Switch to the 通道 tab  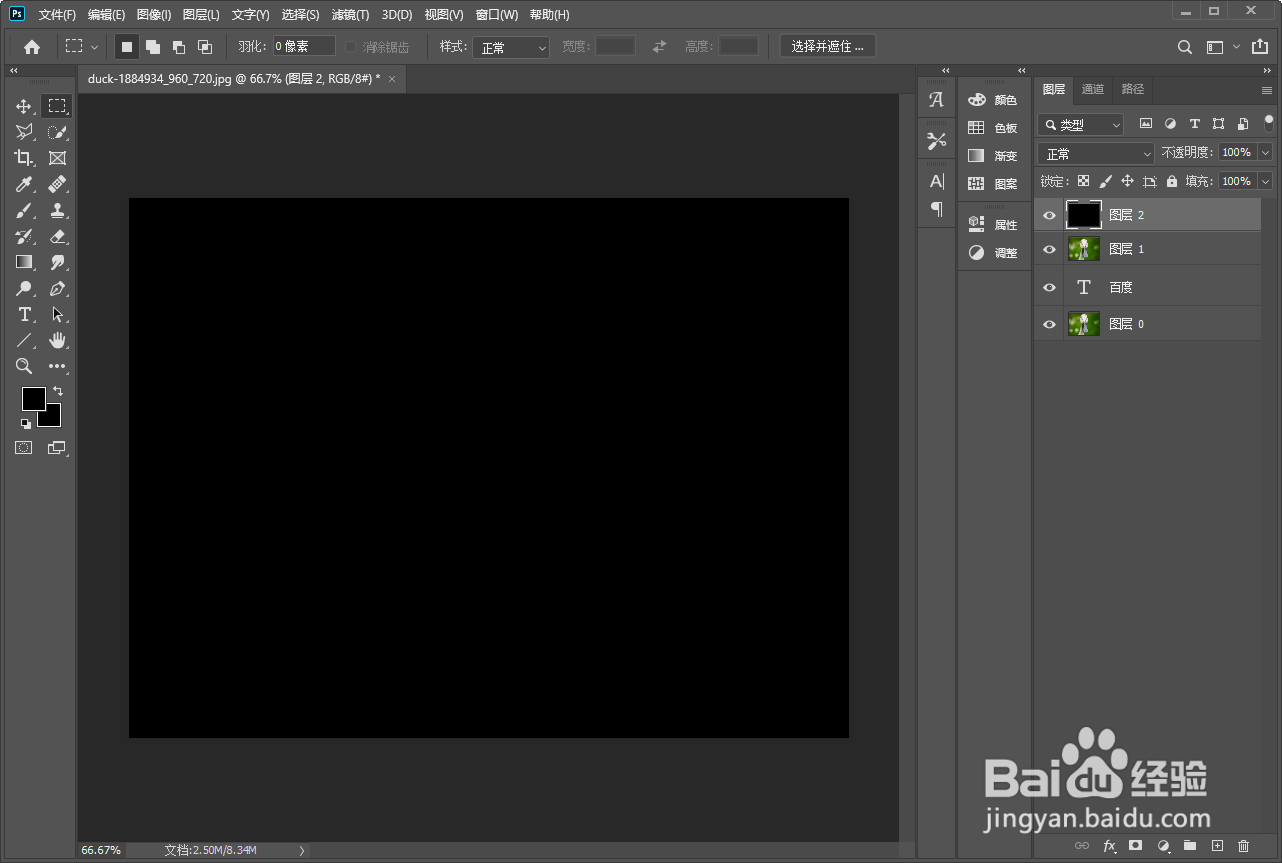coord(1093,89)
